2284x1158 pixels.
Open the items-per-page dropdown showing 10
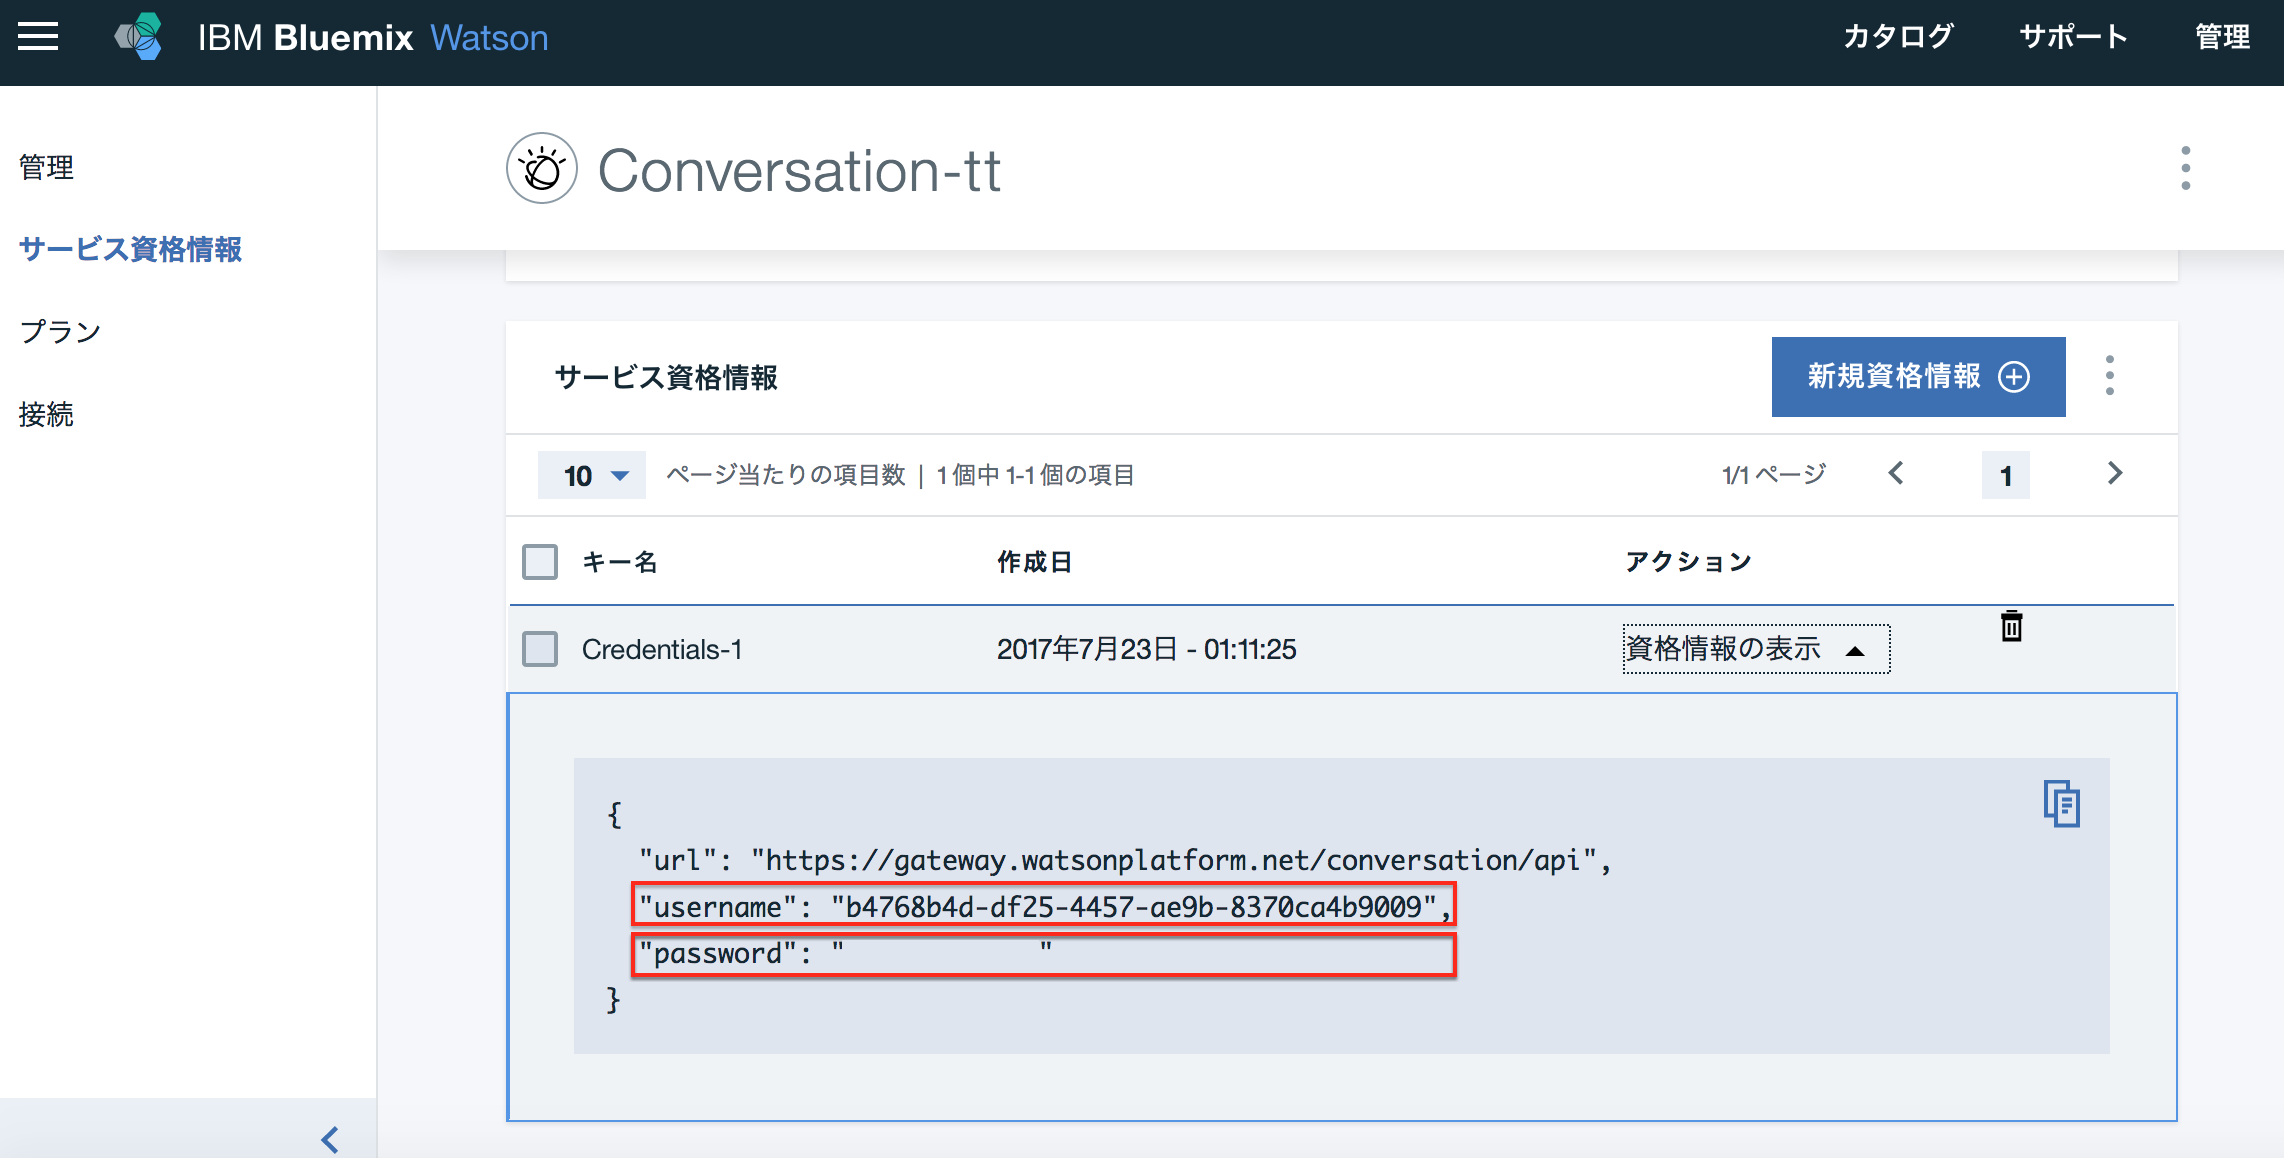tap(592, 475)
